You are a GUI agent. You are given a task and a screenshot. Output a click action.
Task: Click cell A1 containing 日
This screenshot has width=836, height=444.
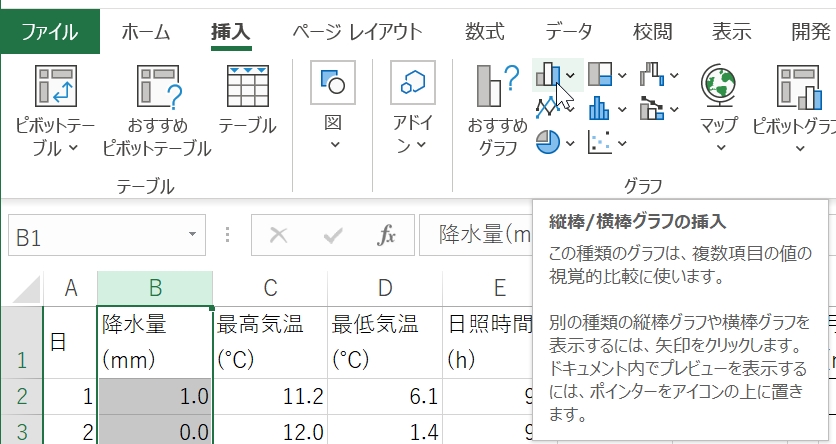pos(70,343)
